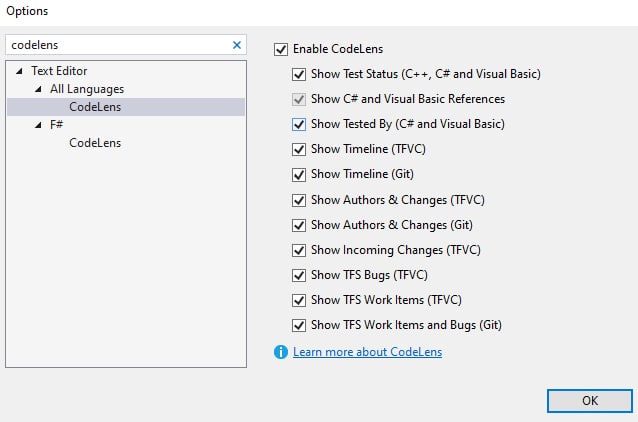This screenshot has width=638, height=422.
Task: Uncheck Show TFS Bugs (TFVC)
Action: pos(299,276)
